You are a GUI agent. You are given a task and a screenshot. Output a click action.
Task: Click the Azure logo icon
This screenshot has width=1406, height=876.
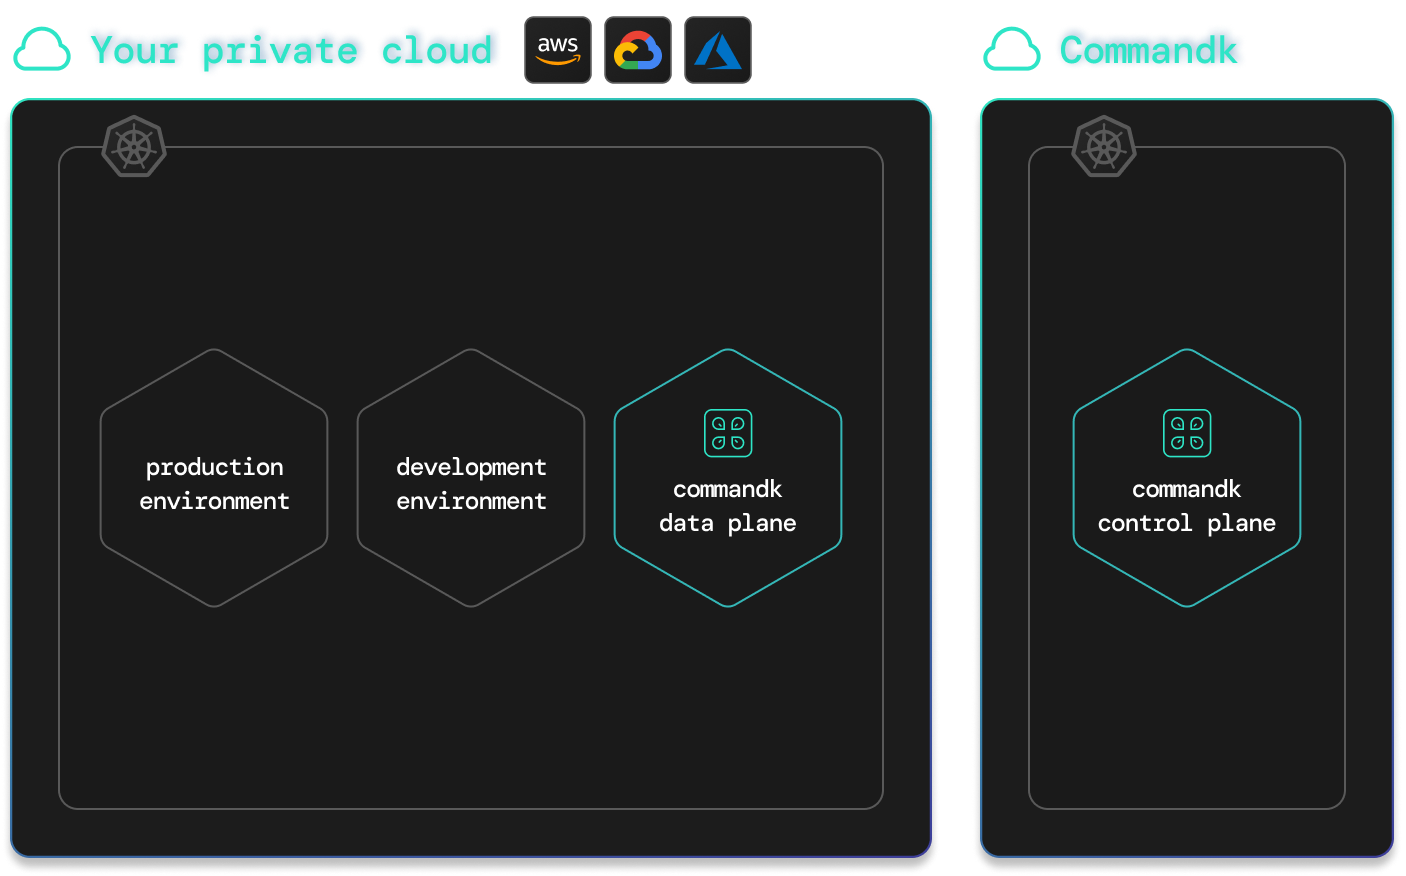(718, 50)
